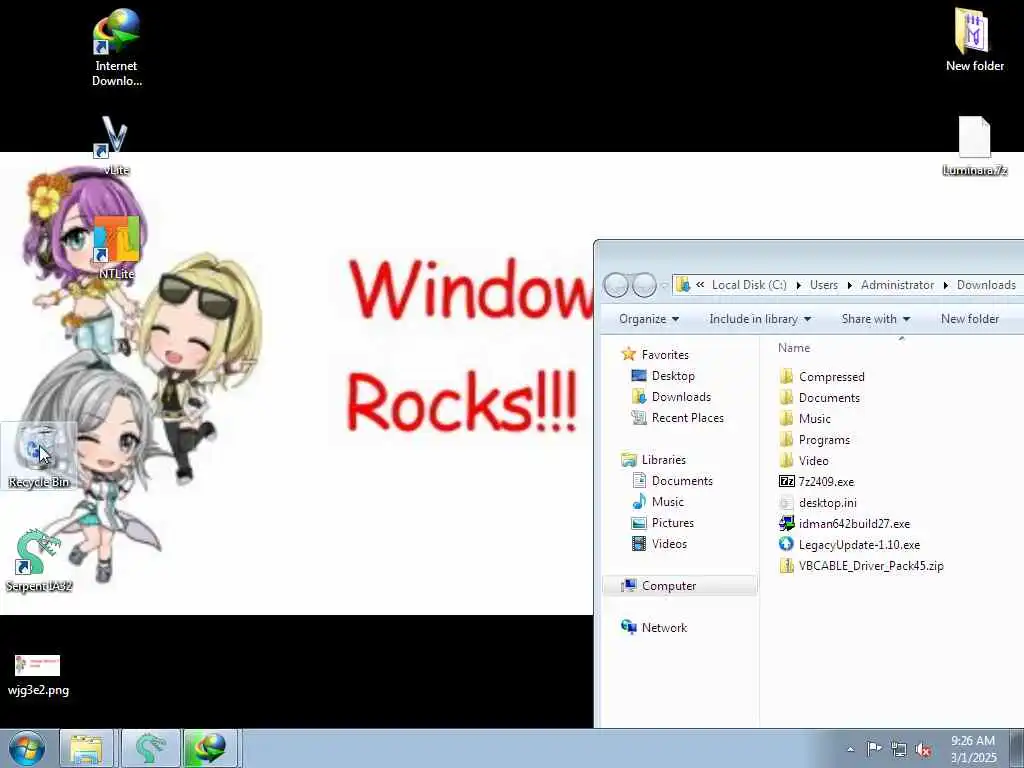Switch to Internet Download Manager taskbar button
1024x768 pixels.
(x=210, y=748)
